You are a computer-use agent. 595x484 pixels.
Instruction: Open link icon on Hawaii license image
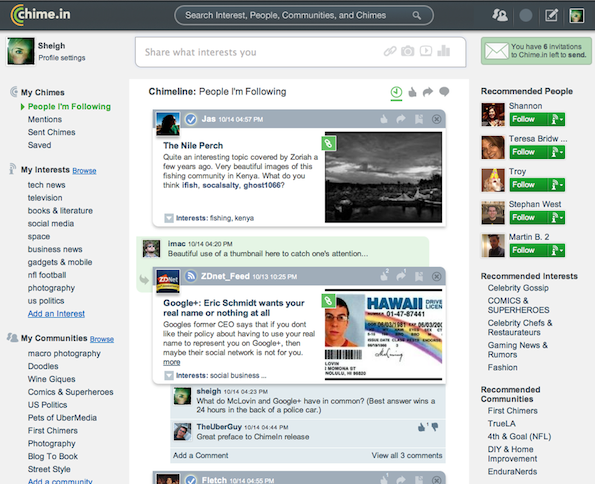click(329, 301)
